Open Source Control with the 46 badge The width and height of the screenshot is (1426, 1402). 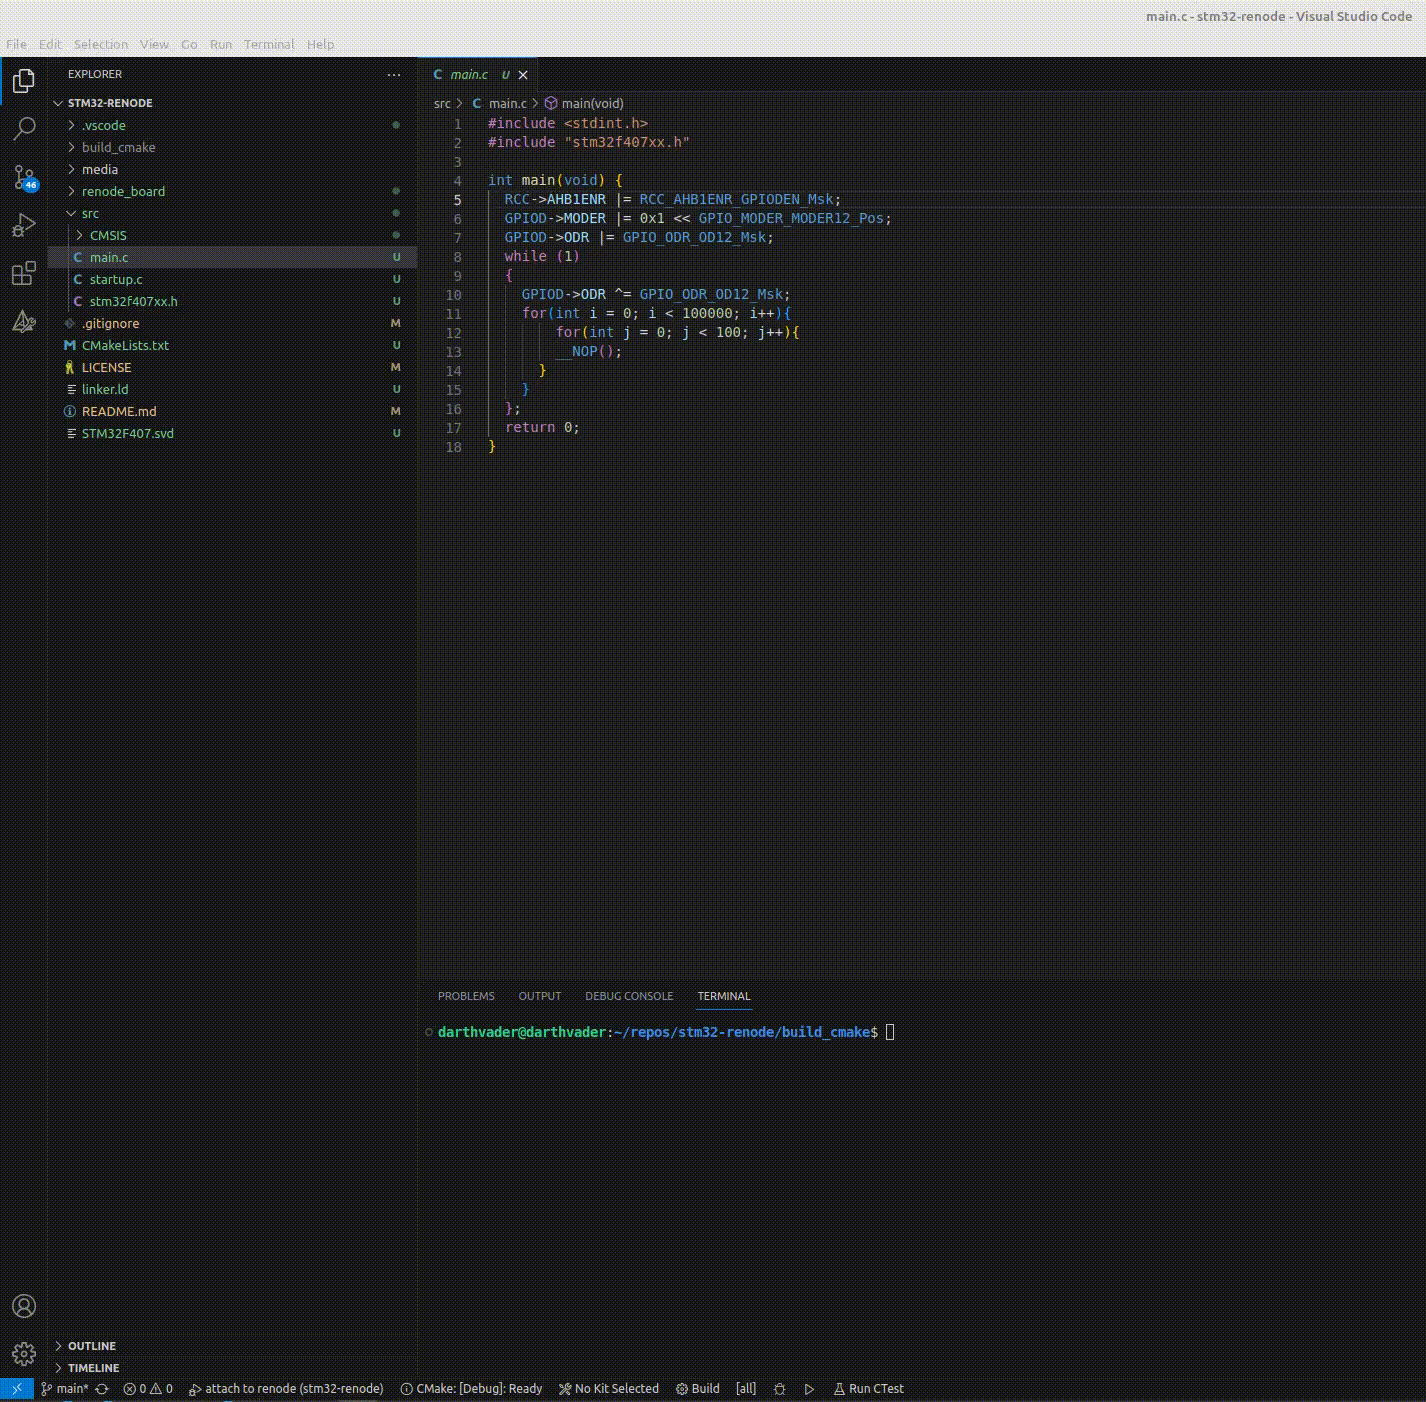pos(24,177)
